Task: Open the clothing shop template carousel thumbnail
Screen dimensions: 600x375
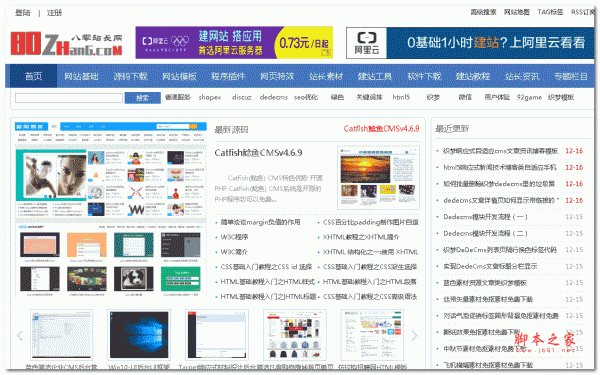Action: (x=295, y=335)
